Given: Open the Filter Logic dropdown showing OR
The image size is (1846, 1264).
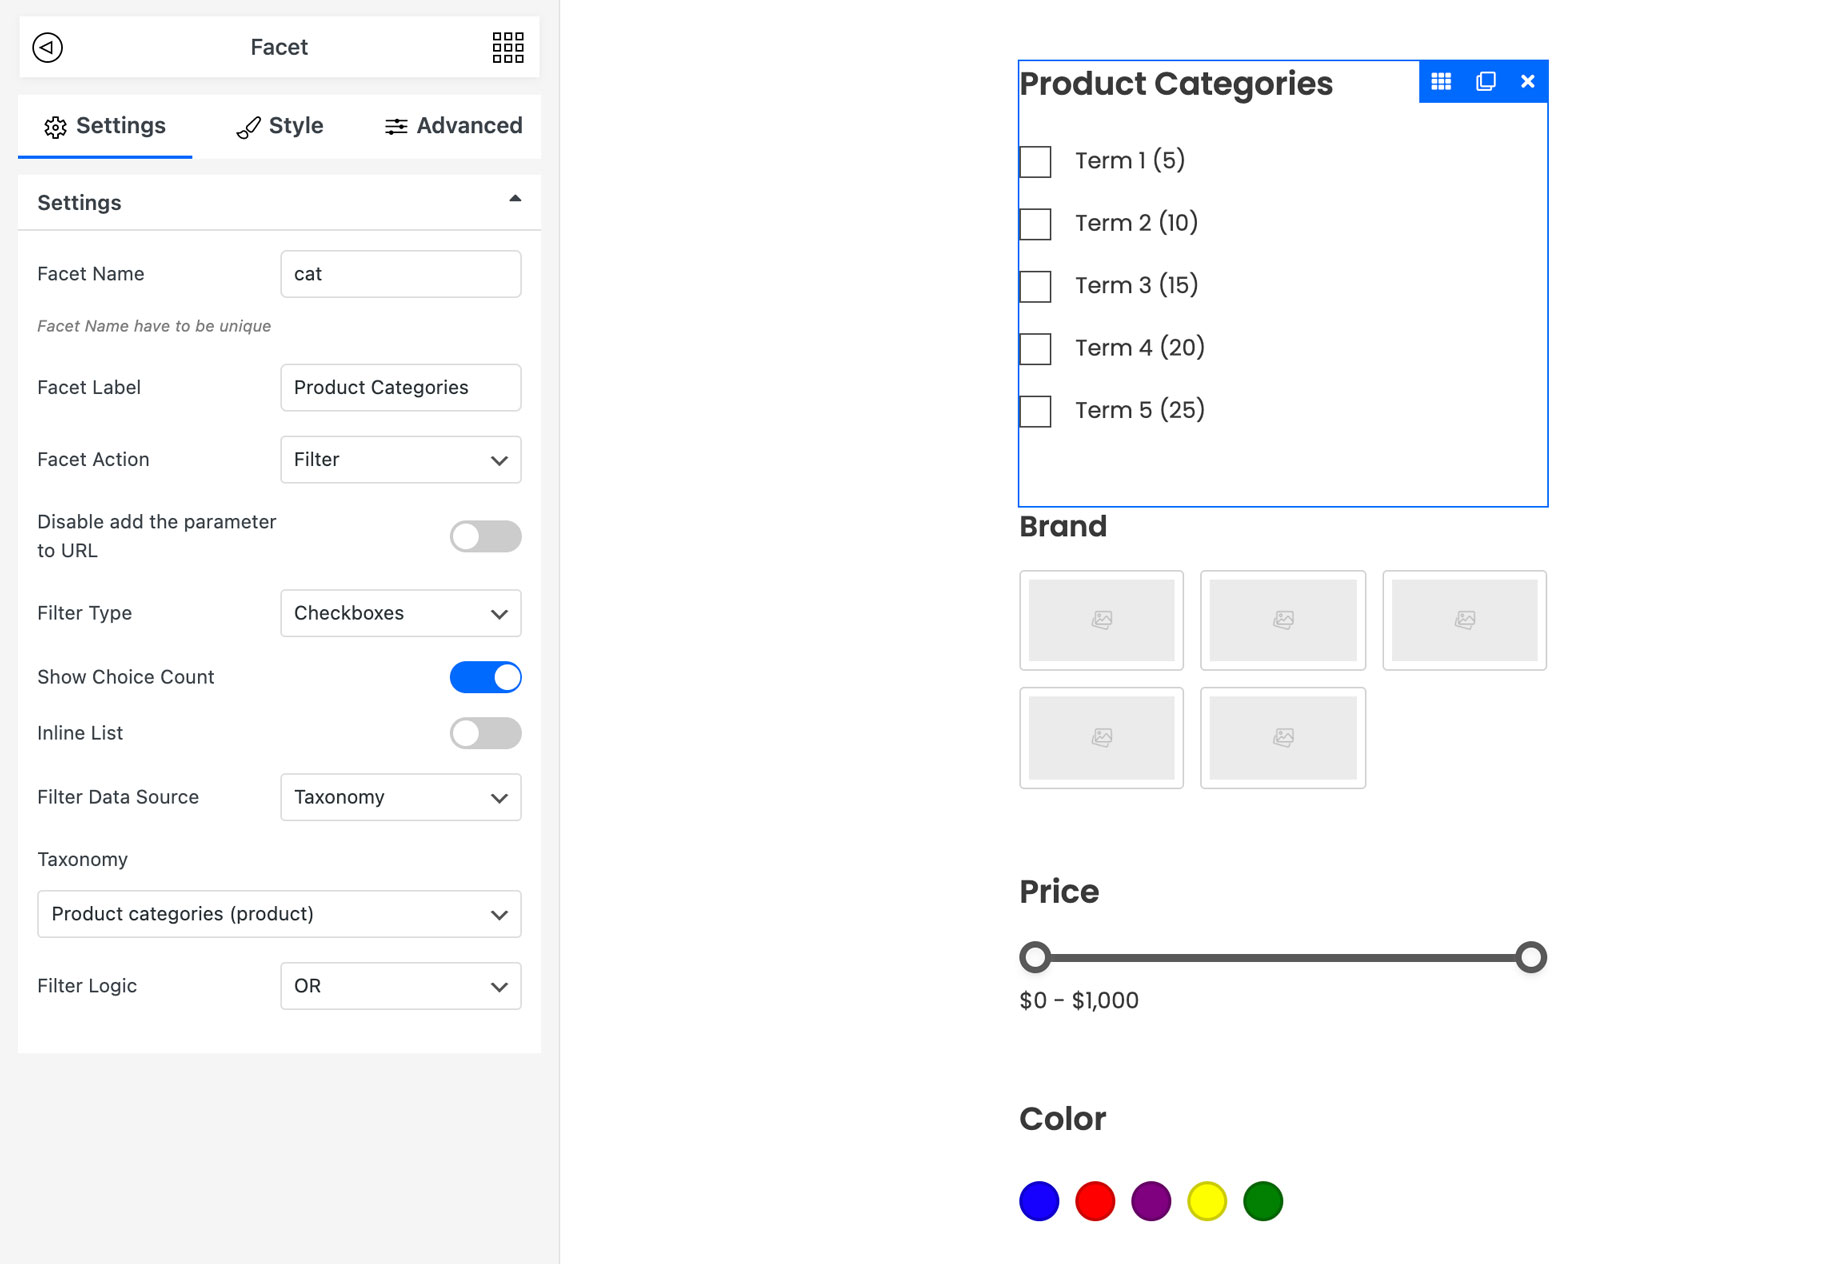Looking at the screenshot, I should (x=400, y=986).
